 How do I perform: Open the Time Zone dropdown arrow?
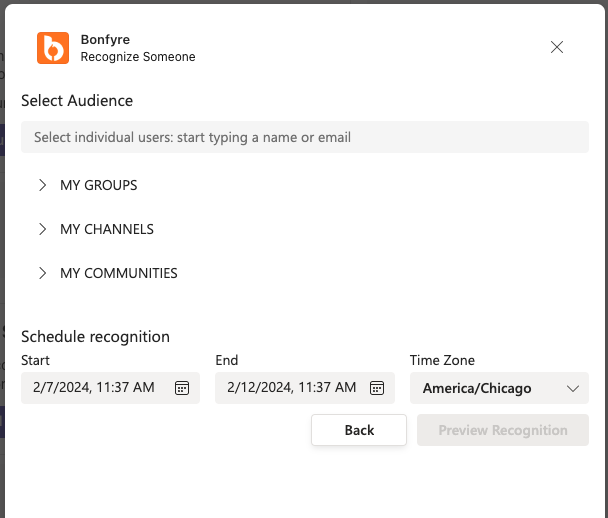[x=573, y=388]
